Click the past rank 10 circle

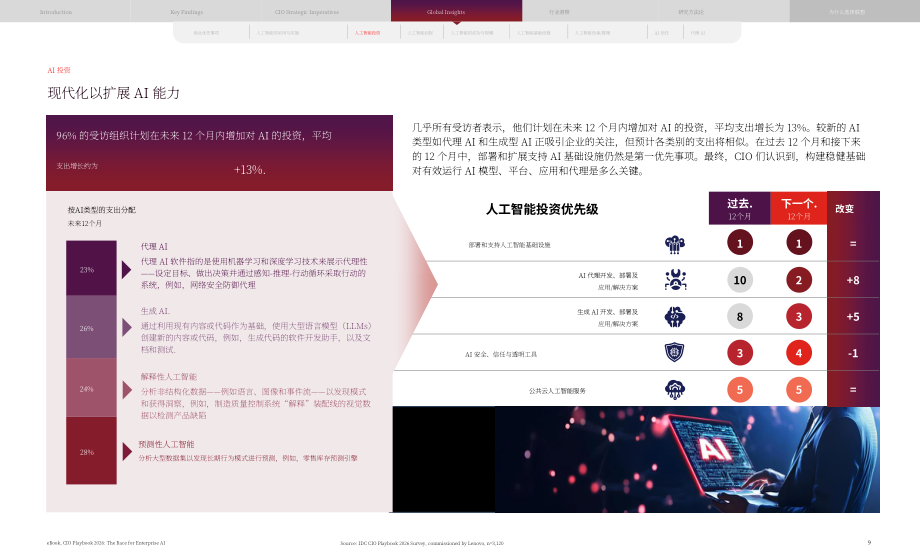[740, 280]
